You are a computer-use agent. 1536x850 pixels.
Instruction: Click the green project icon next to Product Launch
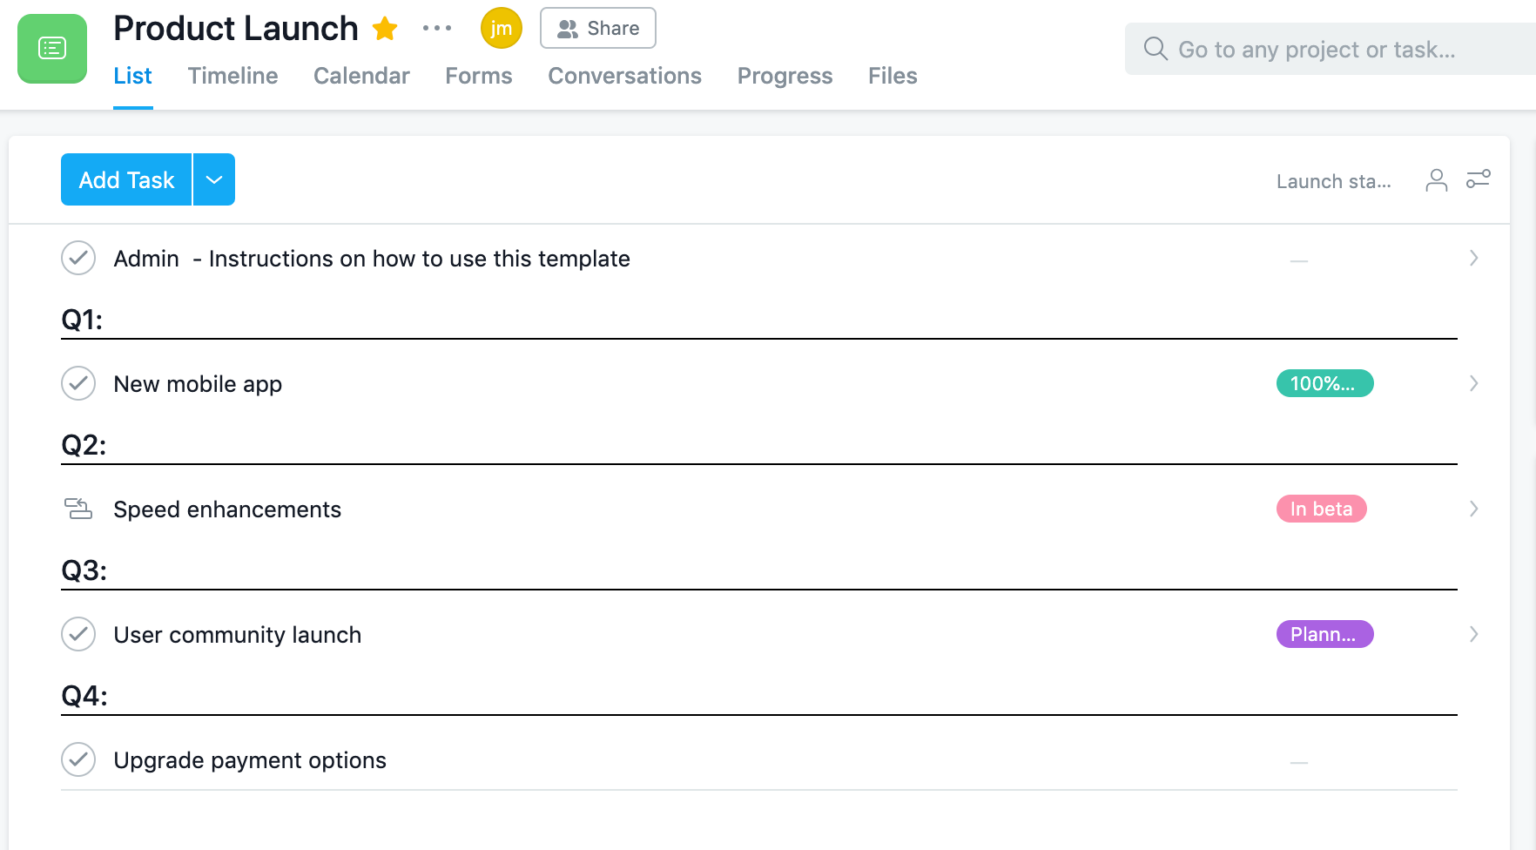point(51,48)
